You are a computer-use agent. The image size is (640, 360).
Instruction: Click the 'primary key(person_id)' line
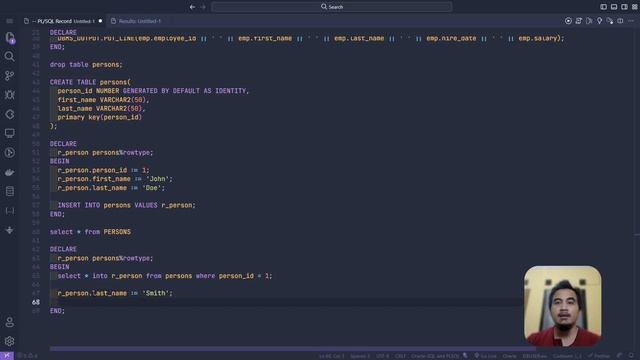click(x=100, y=117)
